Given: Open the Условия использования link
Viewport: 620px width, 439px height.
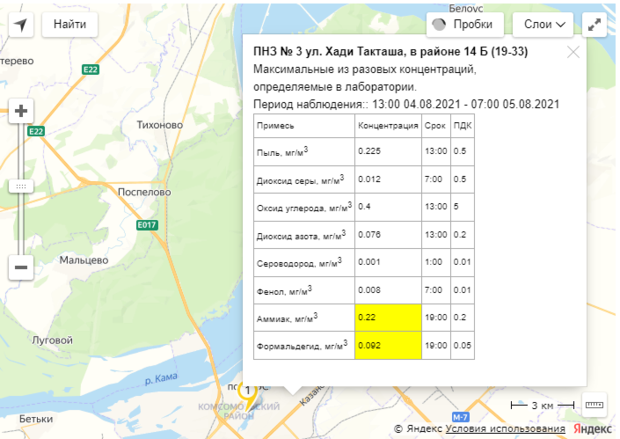Looking at the screenshot, I should (495, 429).
